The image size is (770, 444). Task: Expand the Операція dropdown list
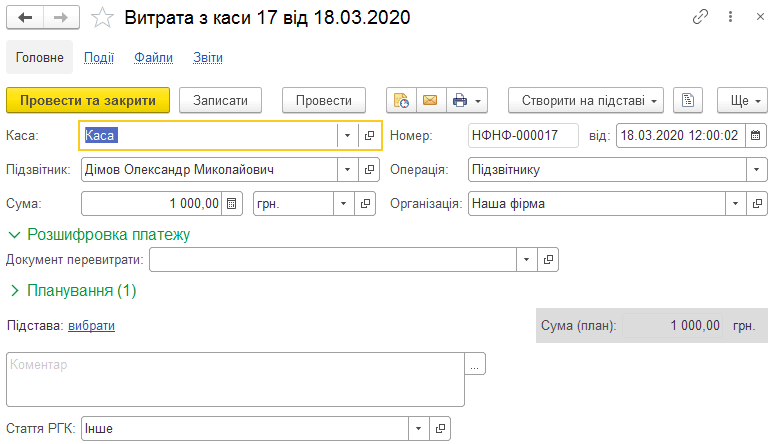click(756, 169)
